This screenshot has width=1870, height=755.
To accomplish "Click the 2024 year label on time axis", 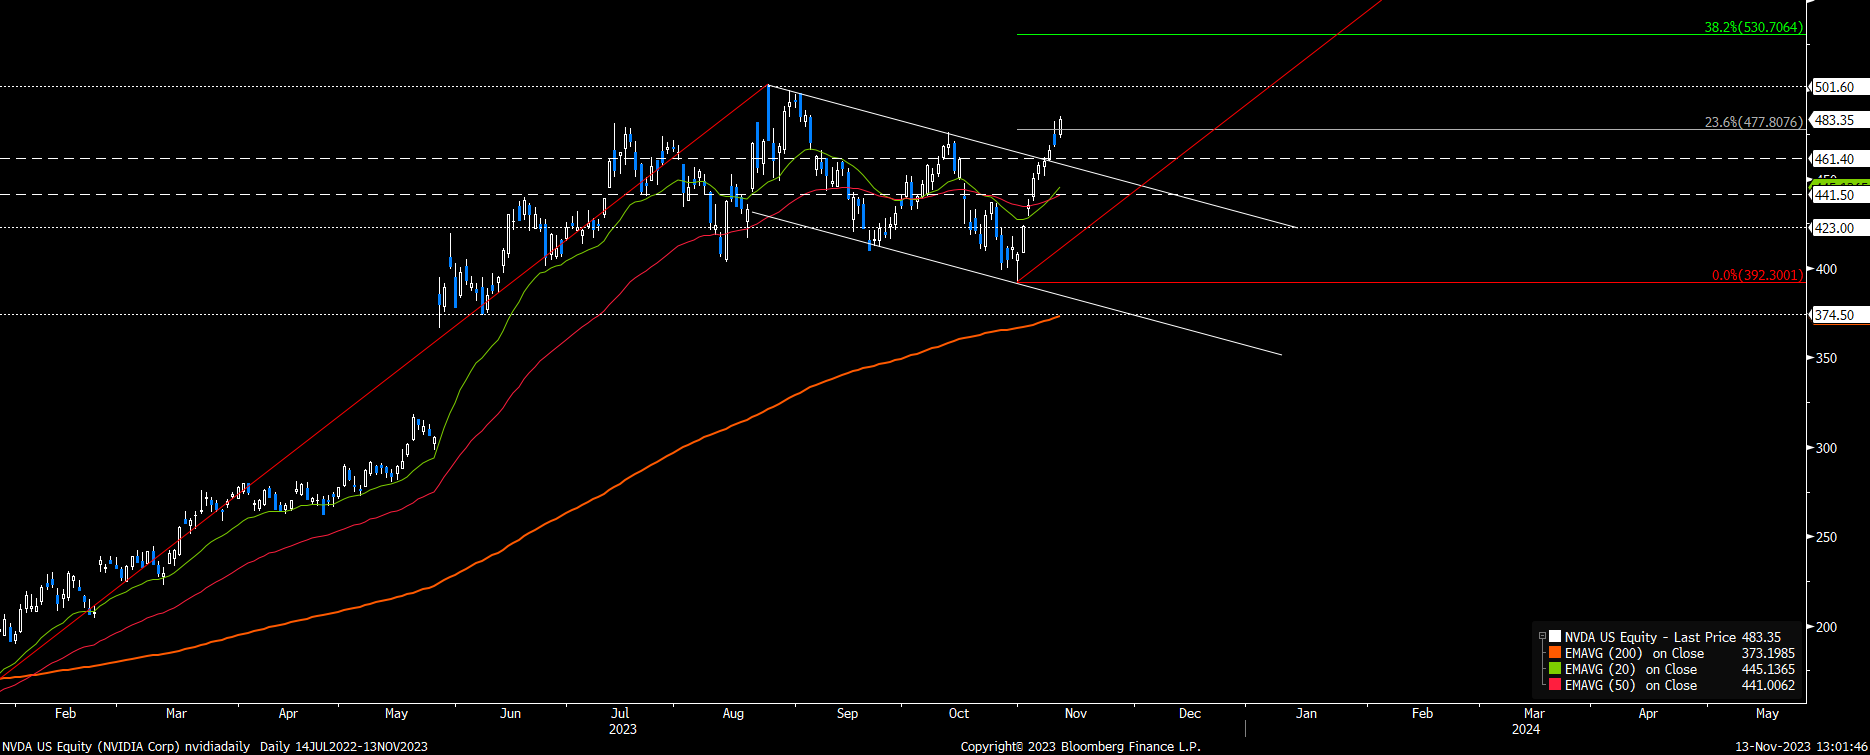I will 1526,729.
